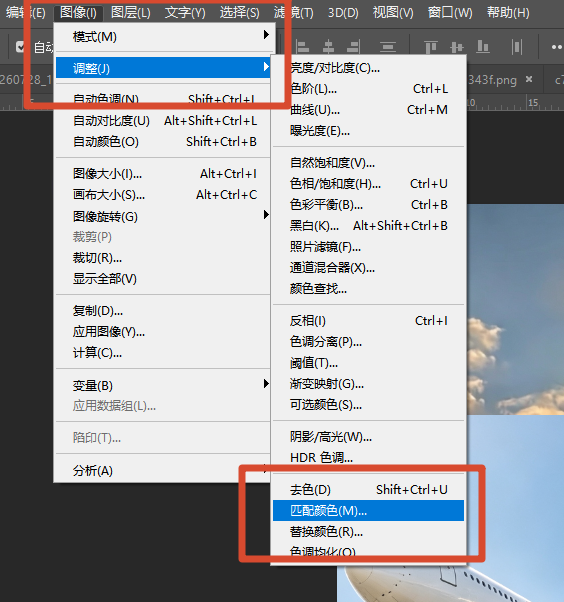The image size is (564, 602).
Task: Choose 渐变映射(G)... adjustment
Action: click(368, 384)
